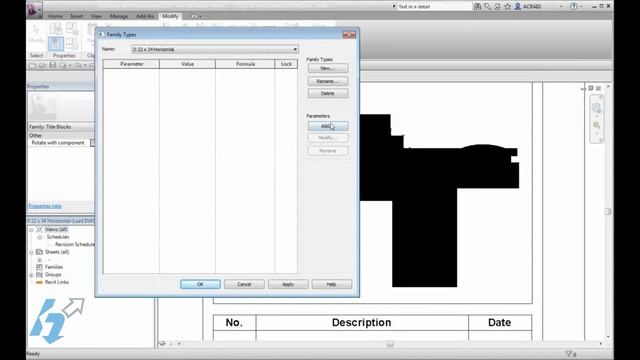
Task: Click the Families icon in project browser
Action: pyautogui.click(x=40, y=267)
